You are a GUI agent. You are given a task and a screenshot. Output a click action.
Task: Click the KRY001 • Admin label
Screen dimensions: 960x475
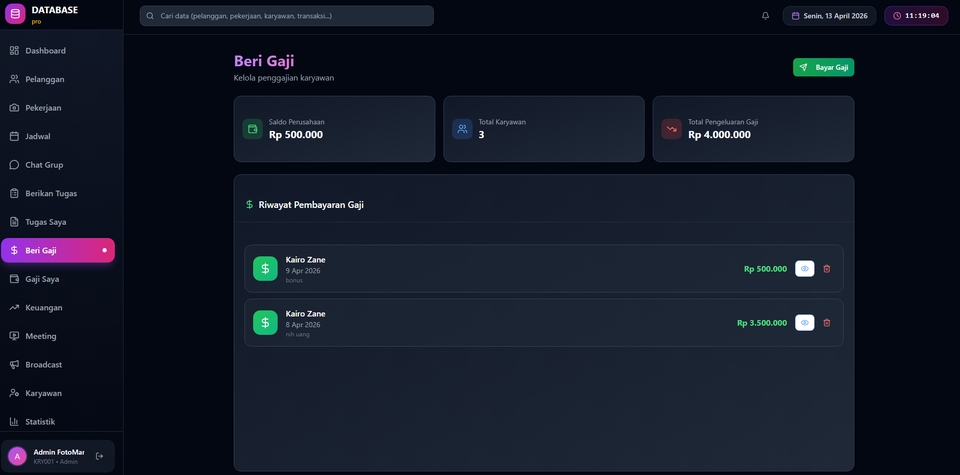pyautogui.click(x=56, y=462)
